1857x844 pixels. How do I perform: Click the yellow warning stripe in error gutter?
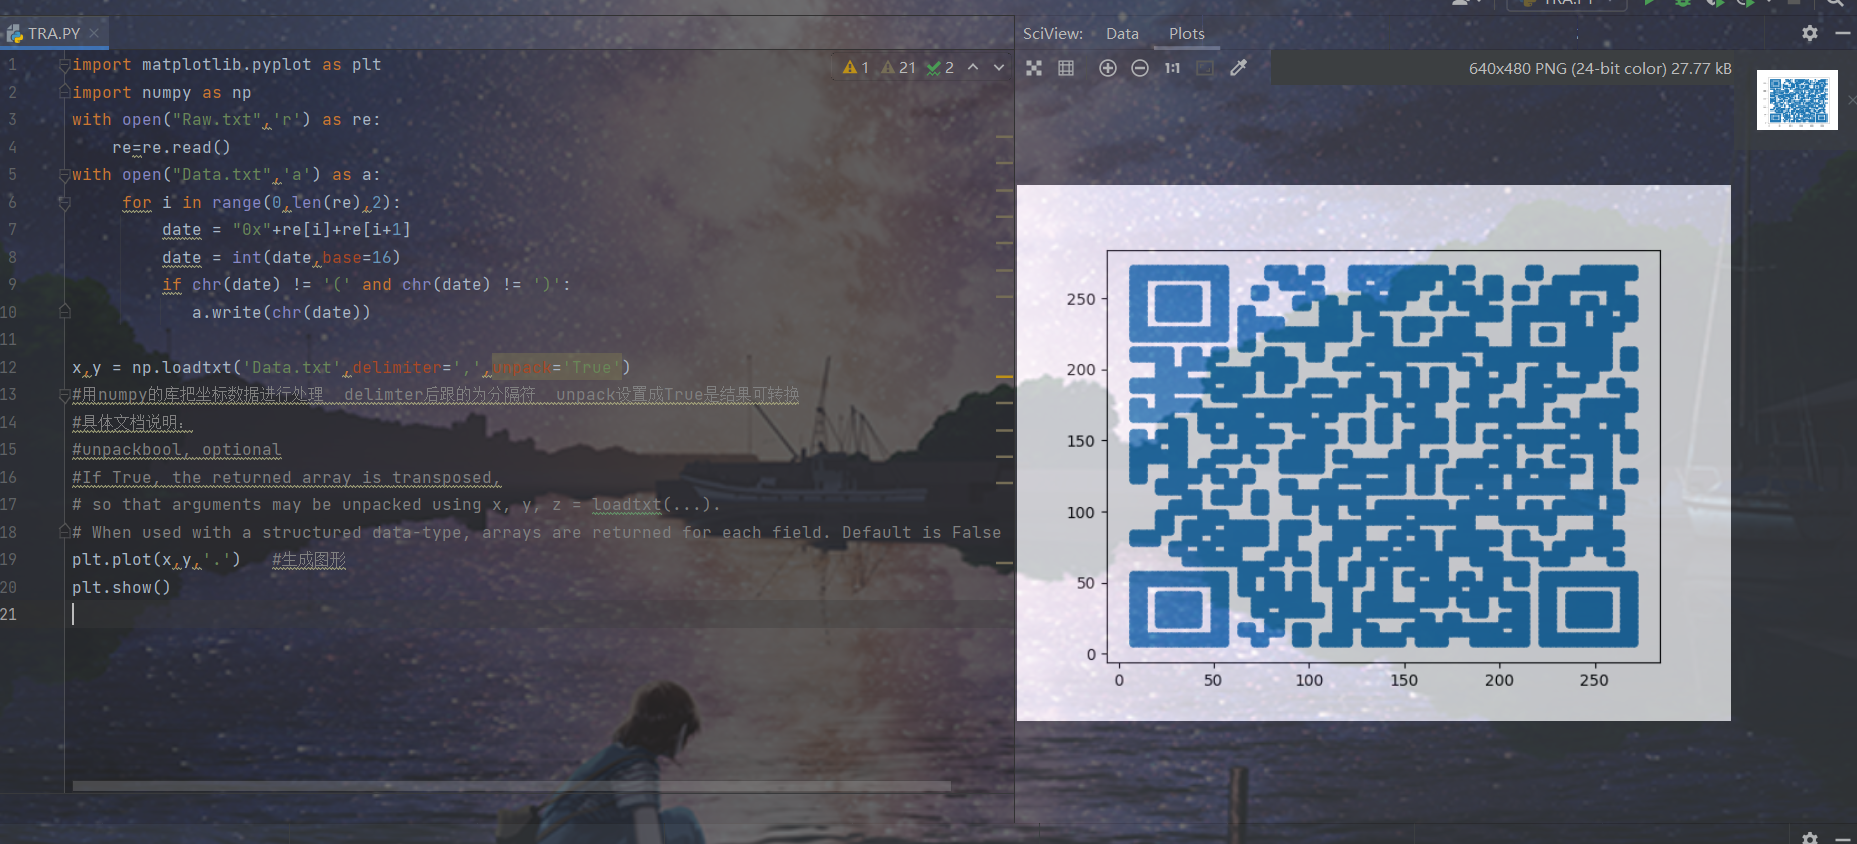click(x=1004, y=377)
